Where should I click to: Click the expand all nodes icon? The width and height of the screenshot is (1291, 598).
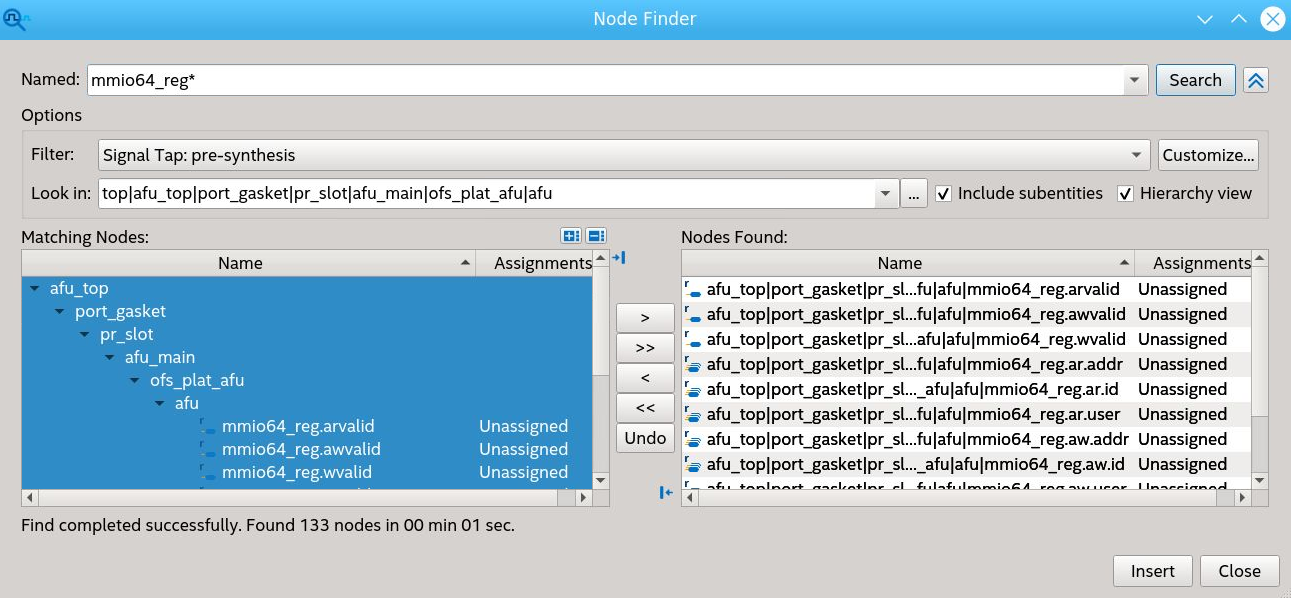tap(571, 236)
